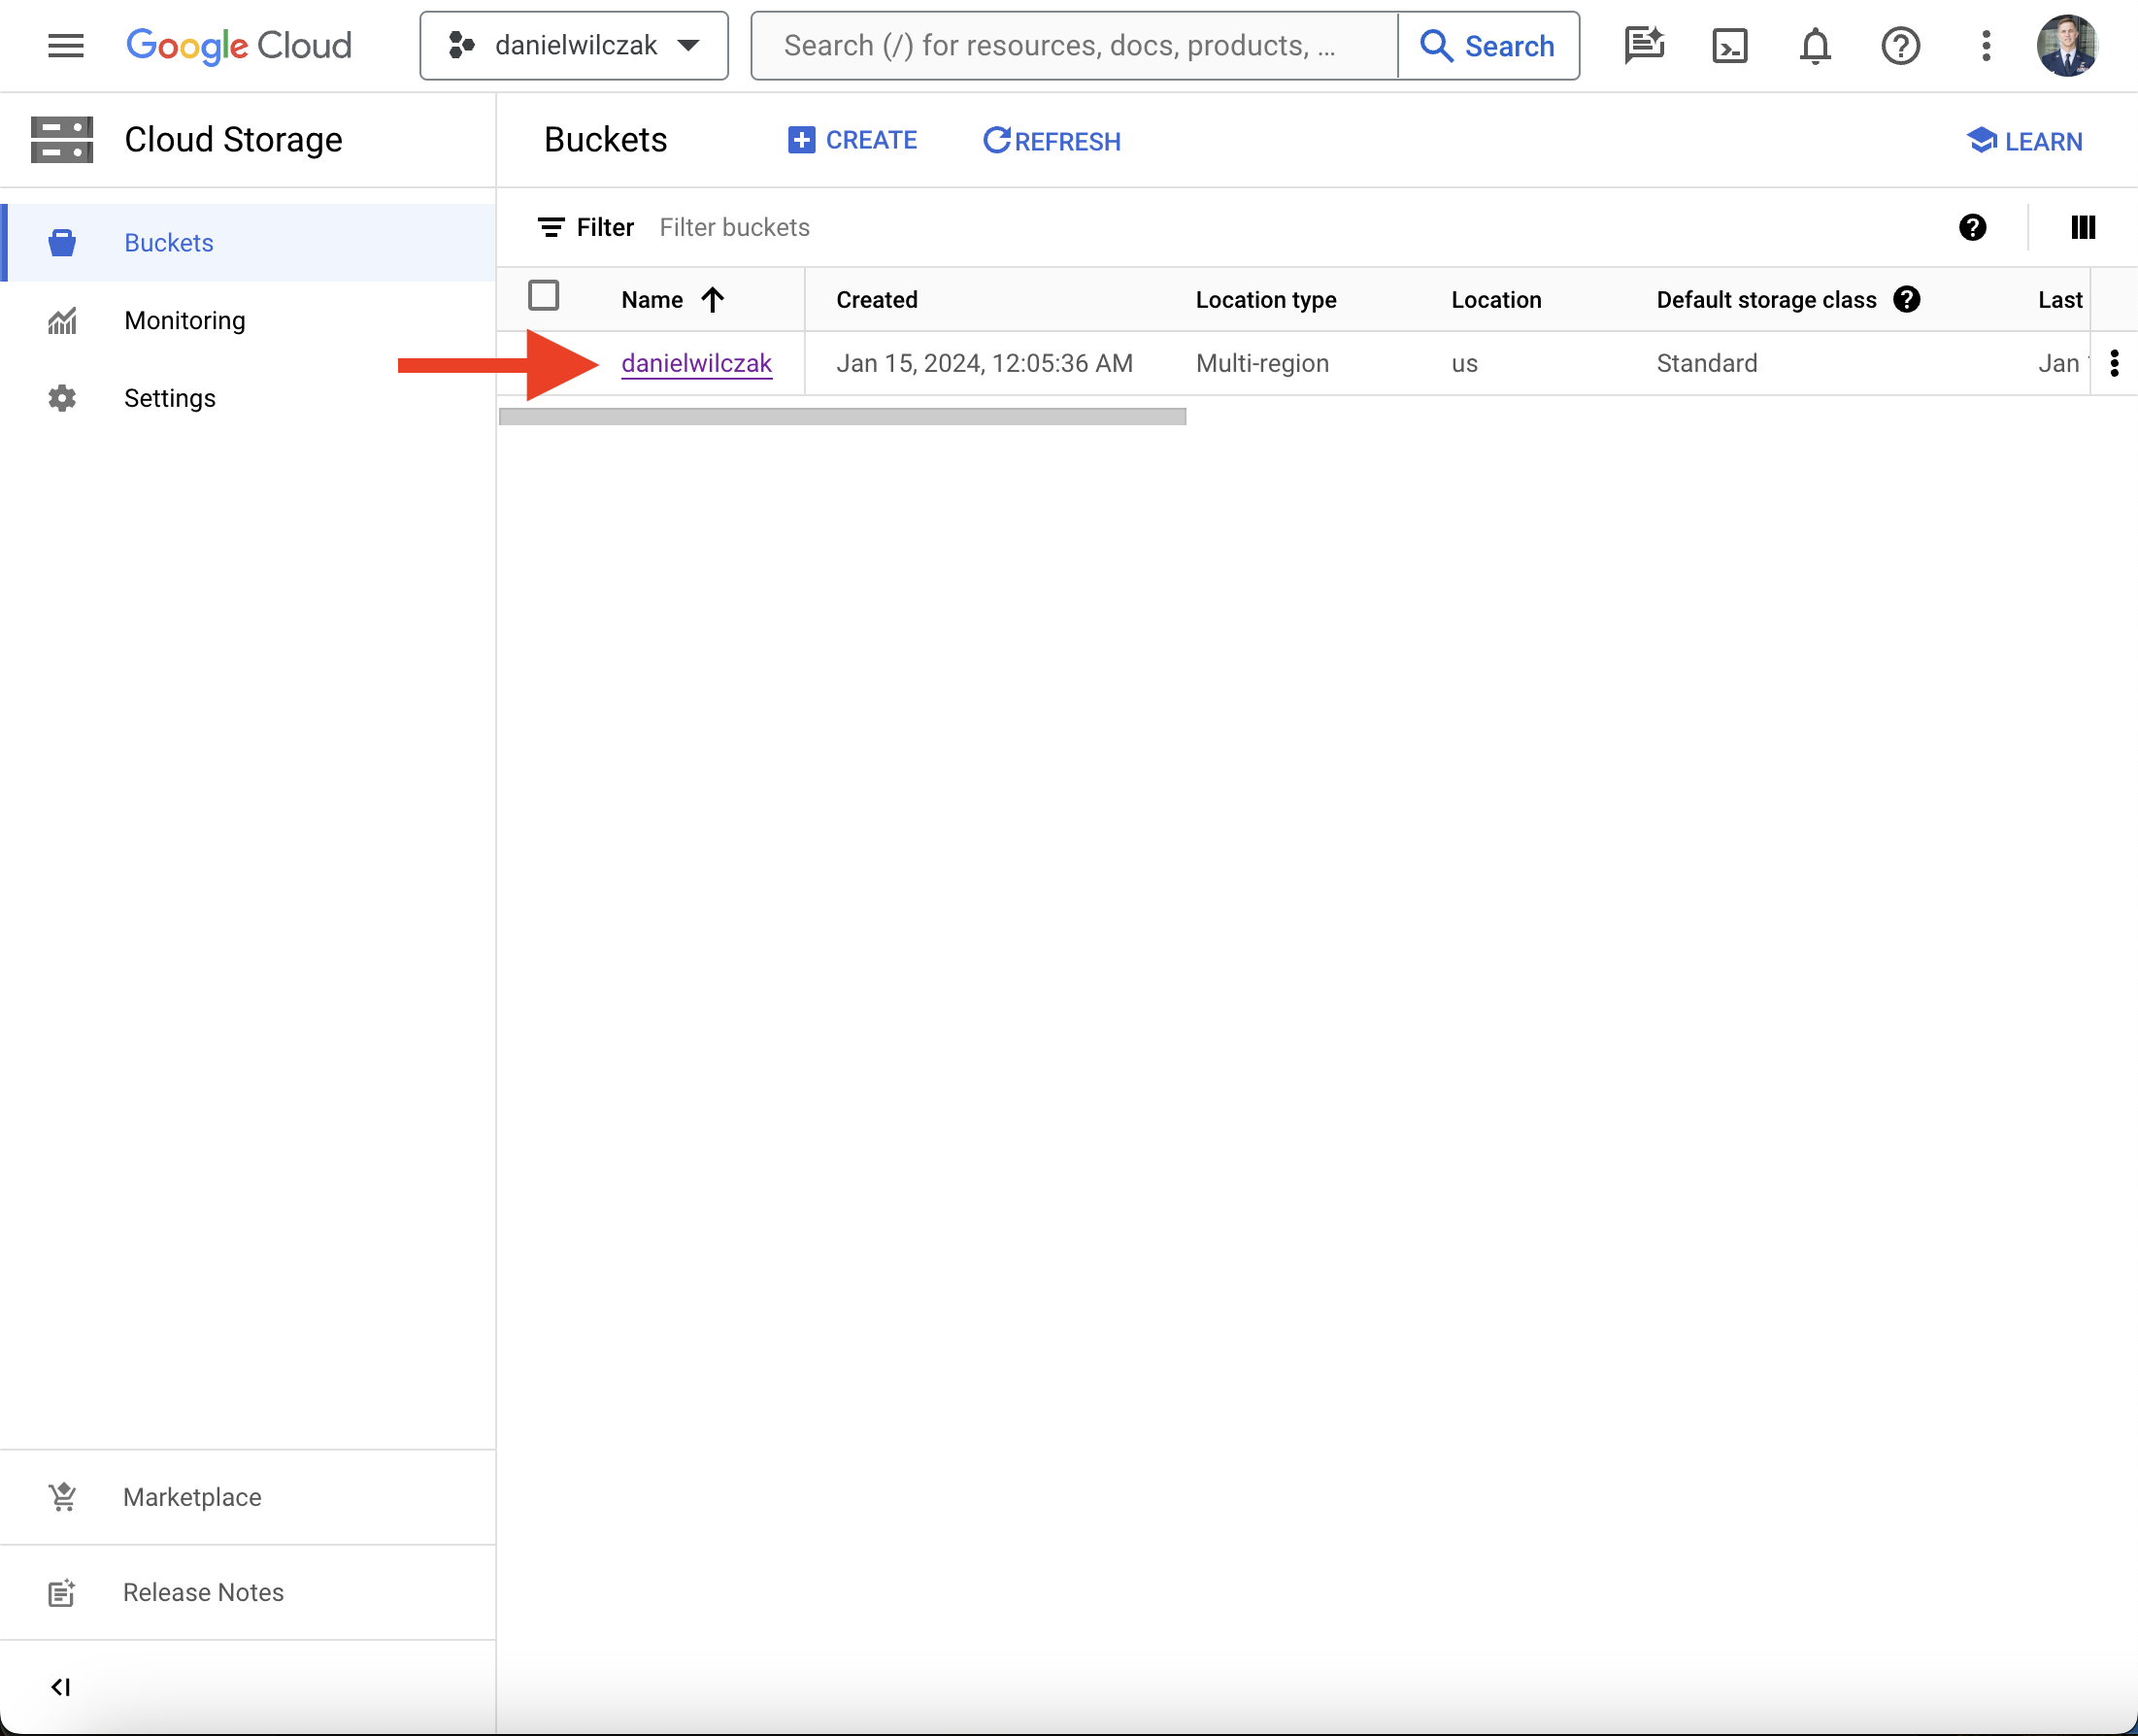Click the Location column header
2138x1736 pixels.
(1496, 300)
